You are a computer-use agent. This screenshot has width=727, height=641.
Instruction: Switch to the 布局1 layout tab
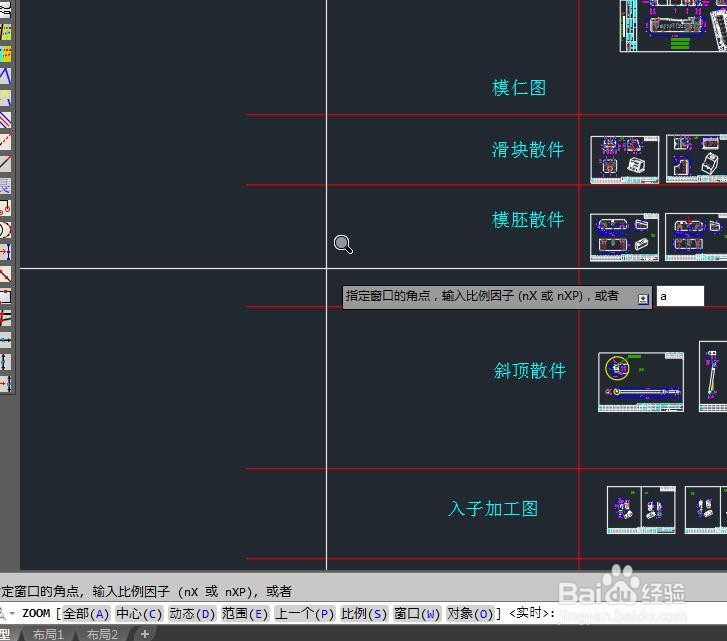[48, 634]
